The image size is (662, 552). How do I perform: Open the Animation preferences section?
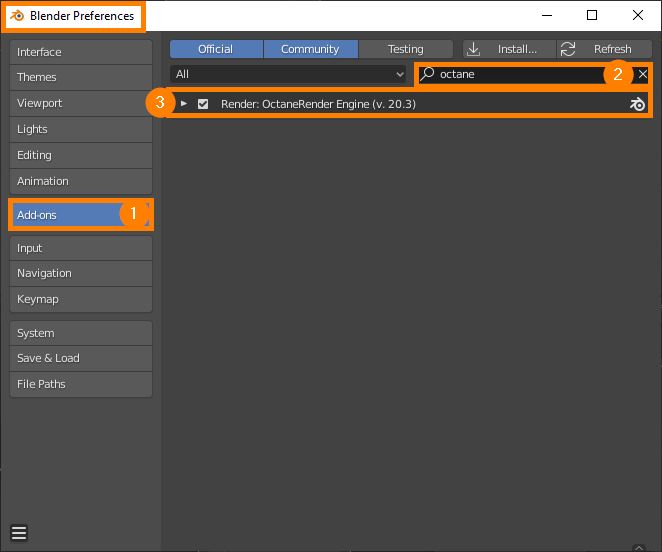click(81, 181)
